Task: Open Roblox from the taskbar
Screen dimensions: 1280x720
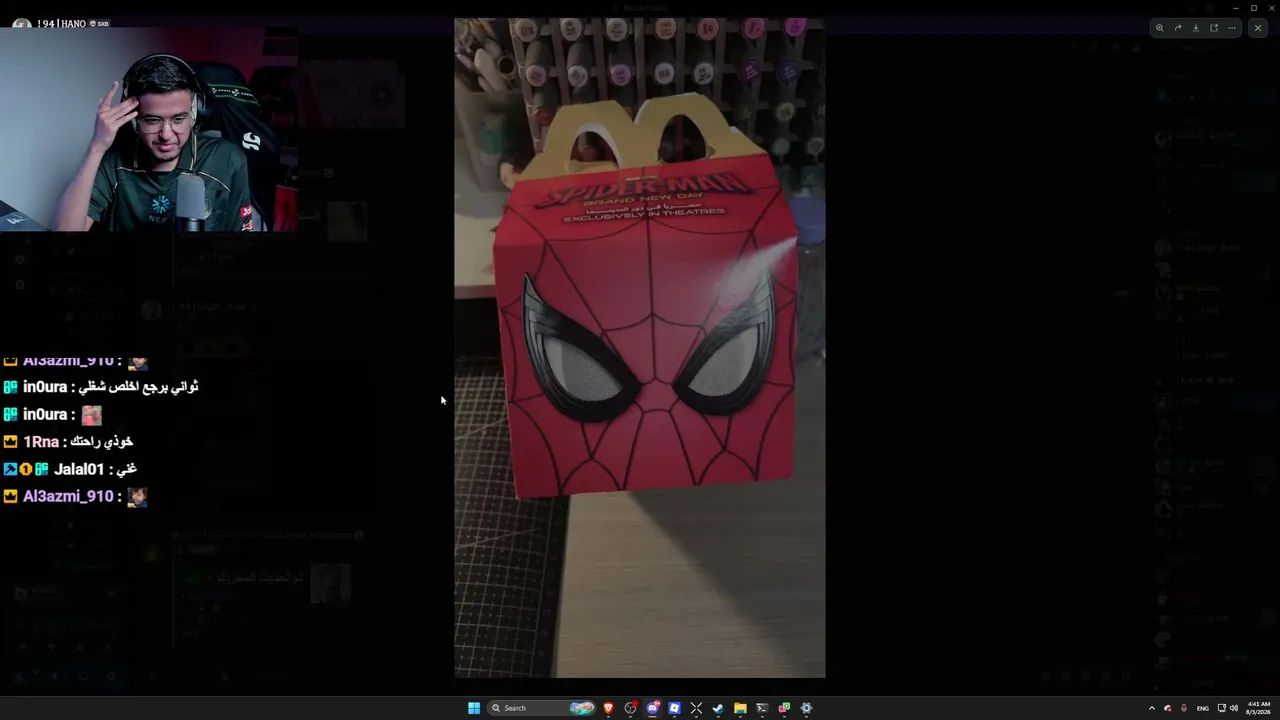Action: click(x=674, y=708)
